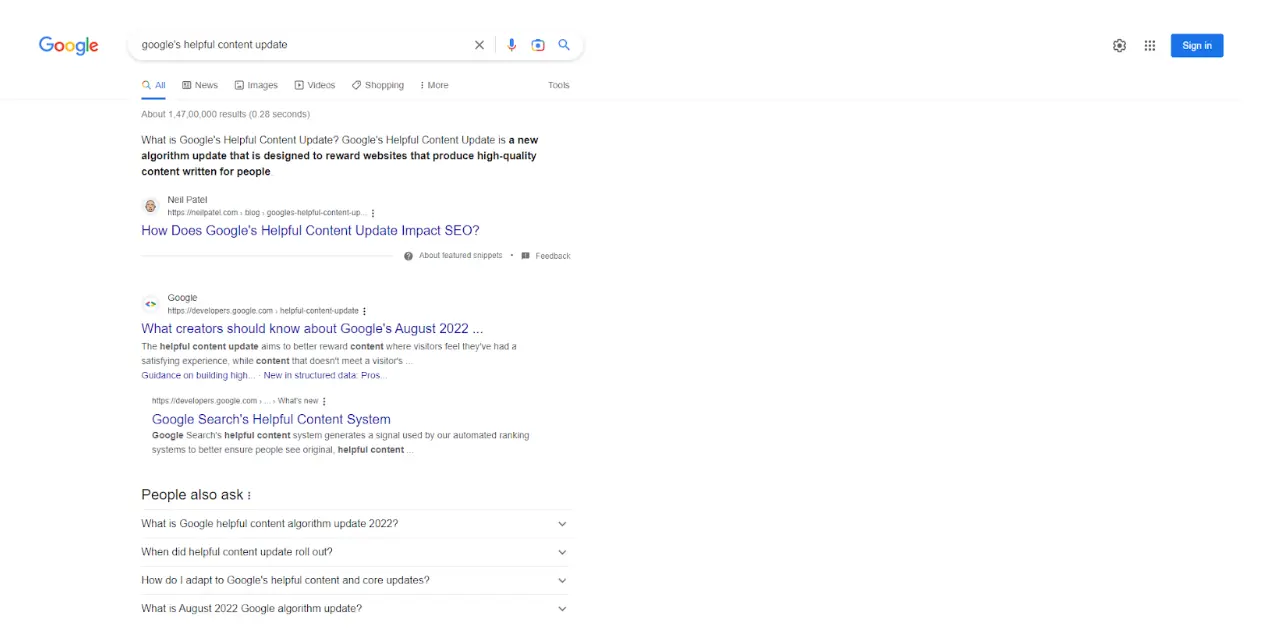Open quick settings gear icon
Screen dimensions: 1272x638
click(x=1119, y=45)
